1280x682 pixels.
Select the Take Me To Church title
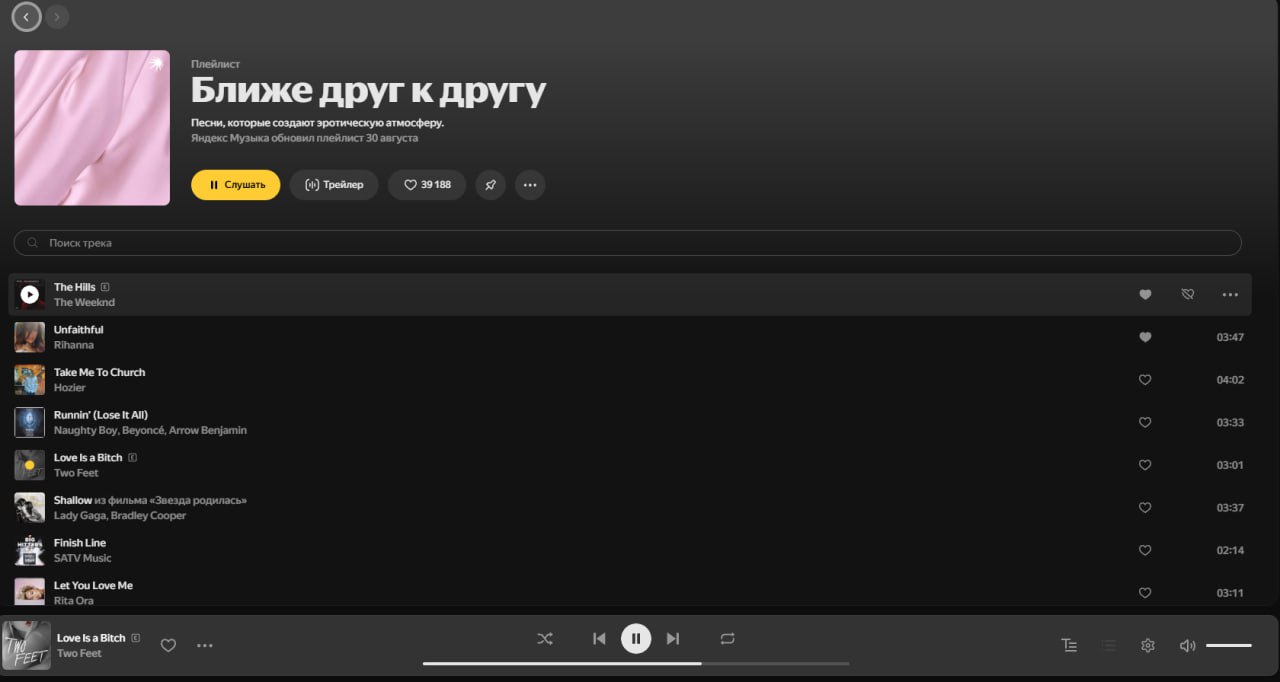(99, 372)
